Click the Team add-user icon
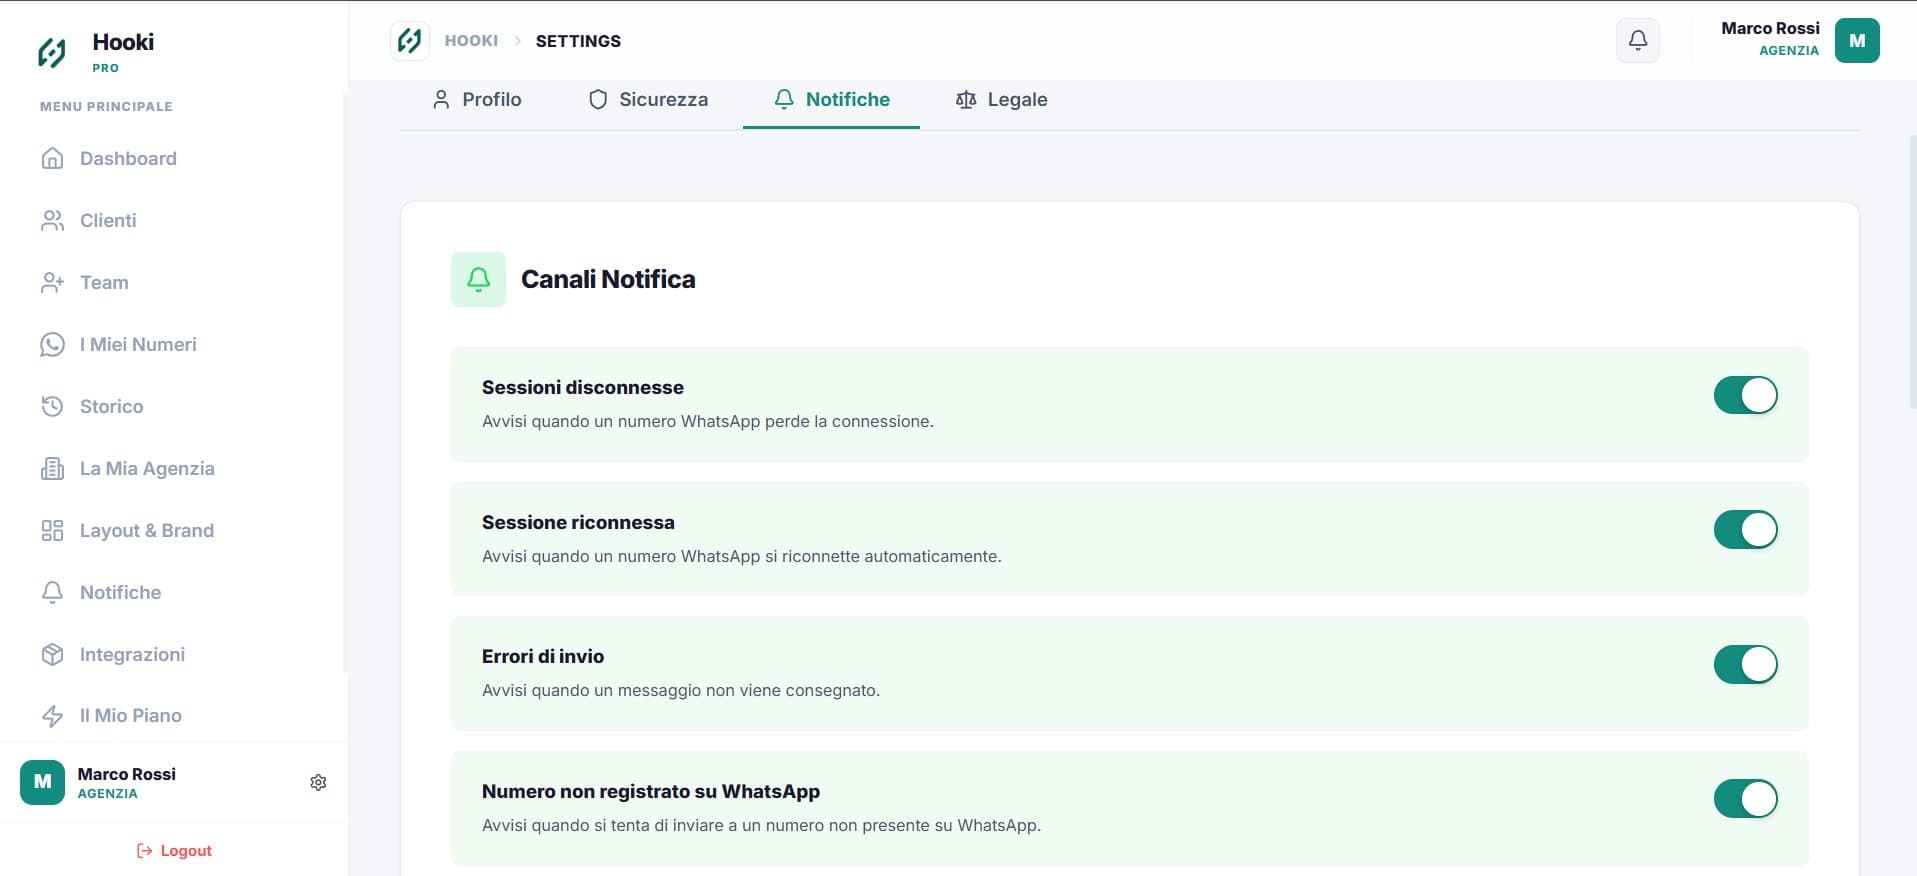Viewport: 1917px width, 876px height. (53, 282)
